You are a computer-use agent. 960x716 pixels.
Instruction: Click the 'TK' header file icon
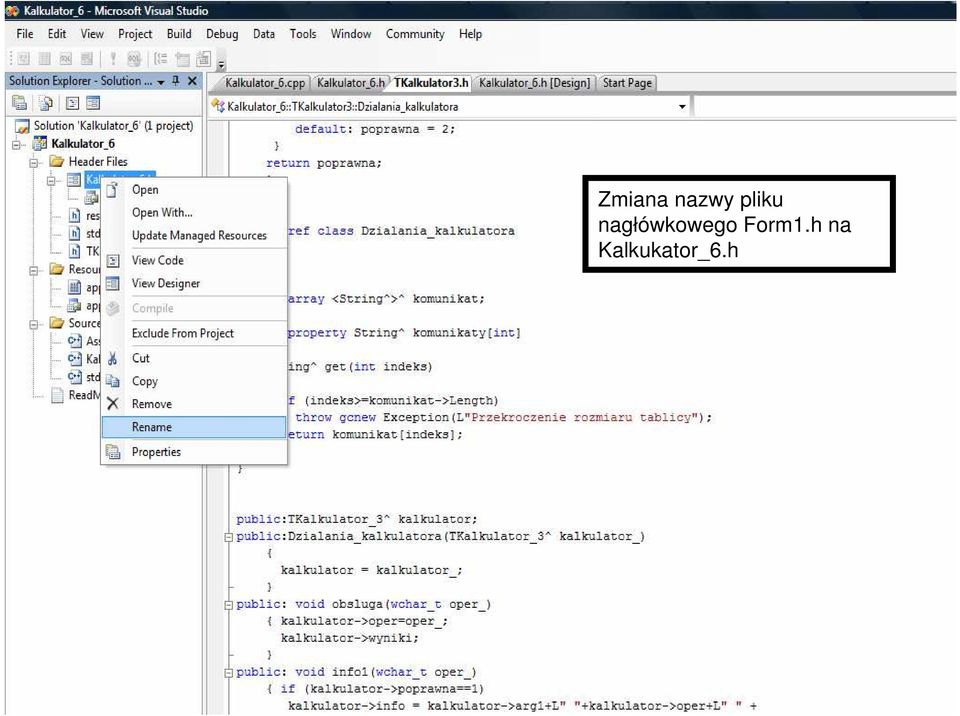[74, 251]
